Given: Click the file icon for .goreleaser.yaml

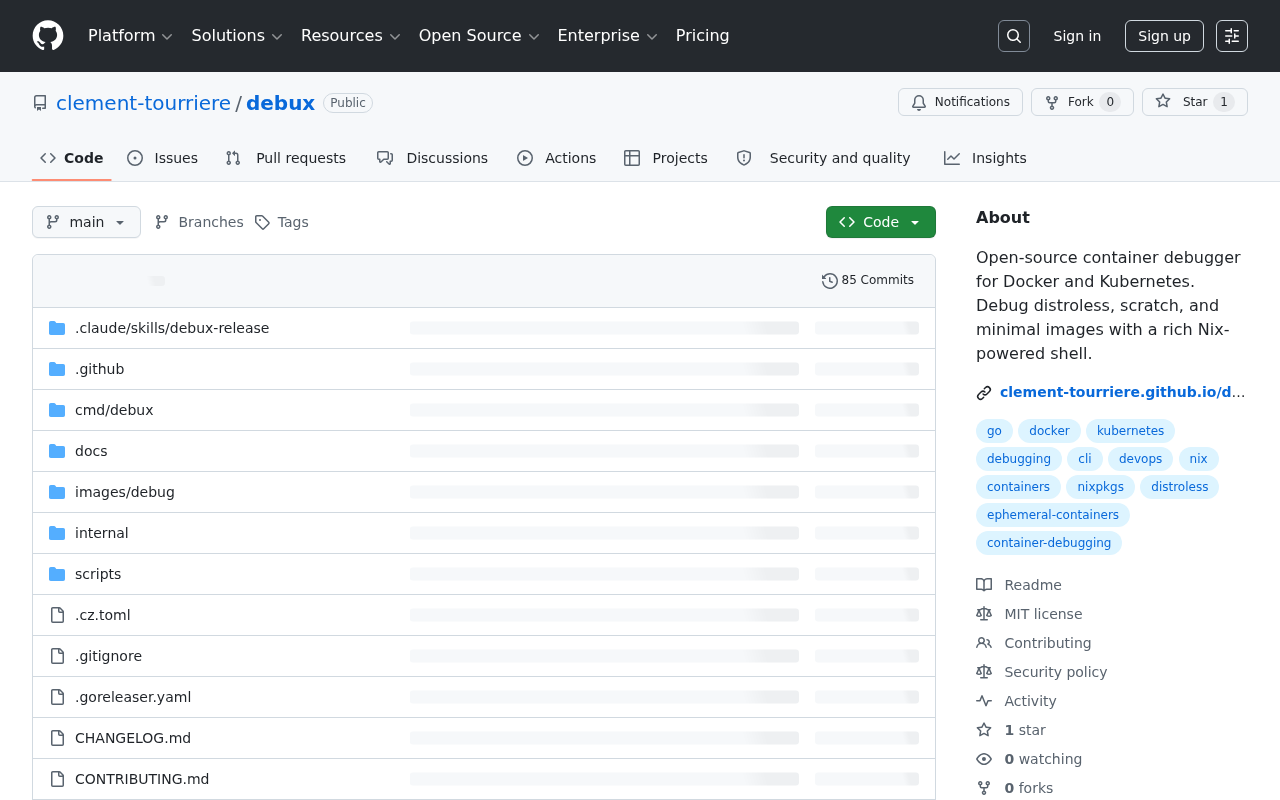Looking at the screenshot, I should click(x=57, y=697).
